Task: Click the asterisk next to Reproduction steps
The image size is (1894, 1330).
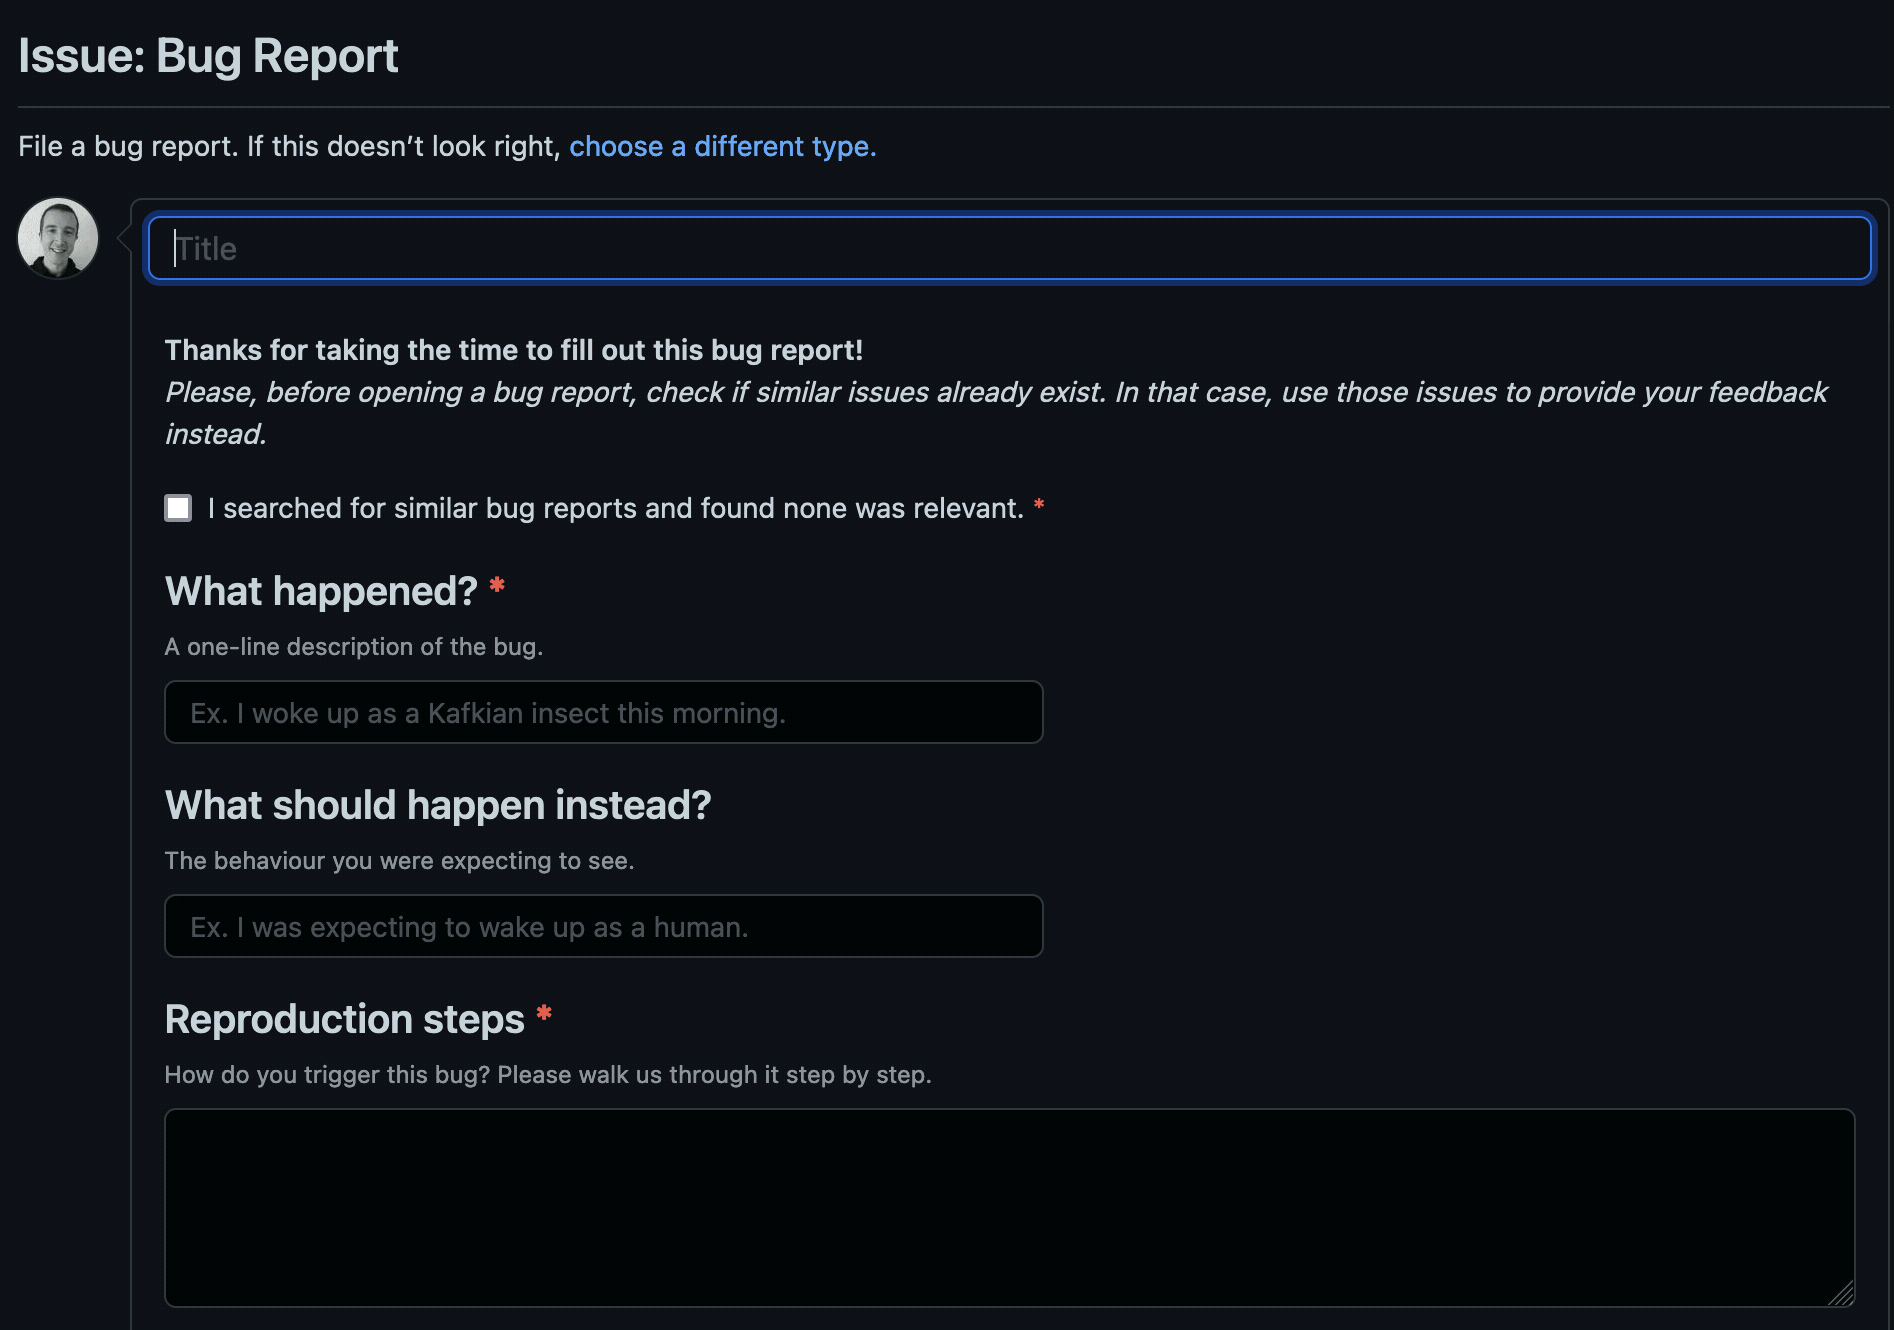Action: (x=544, y=1014)
